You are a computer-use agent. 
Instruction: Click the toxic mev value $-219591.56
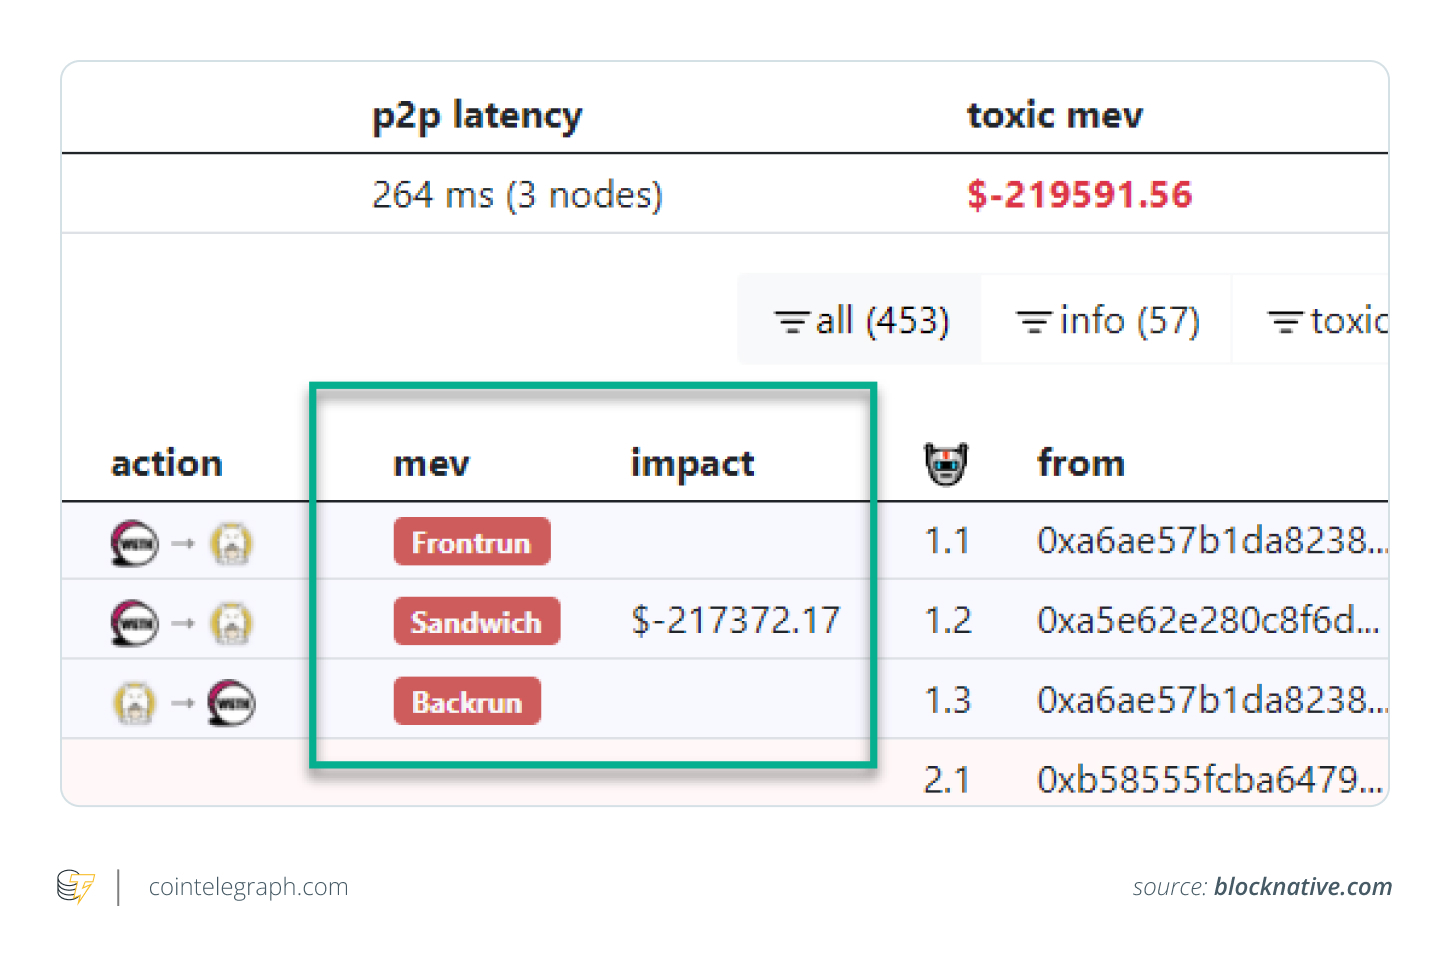pyautogui.click(x=1079, y=195)
